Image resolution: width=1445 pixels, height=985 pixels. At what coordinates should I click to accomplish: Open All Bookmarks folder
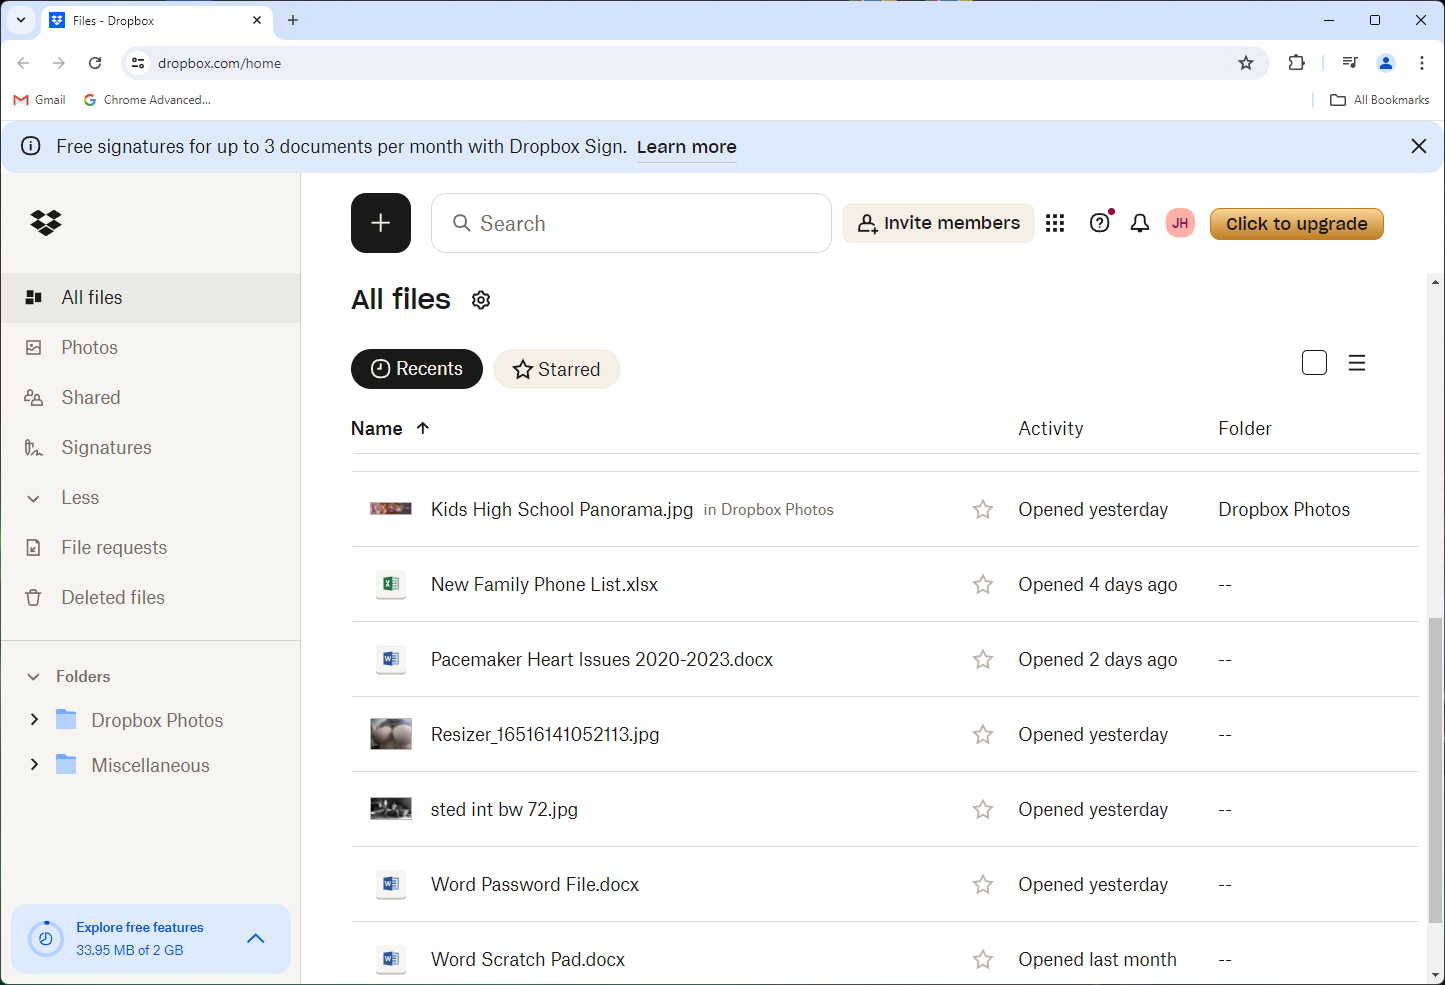pos(1380,100)
